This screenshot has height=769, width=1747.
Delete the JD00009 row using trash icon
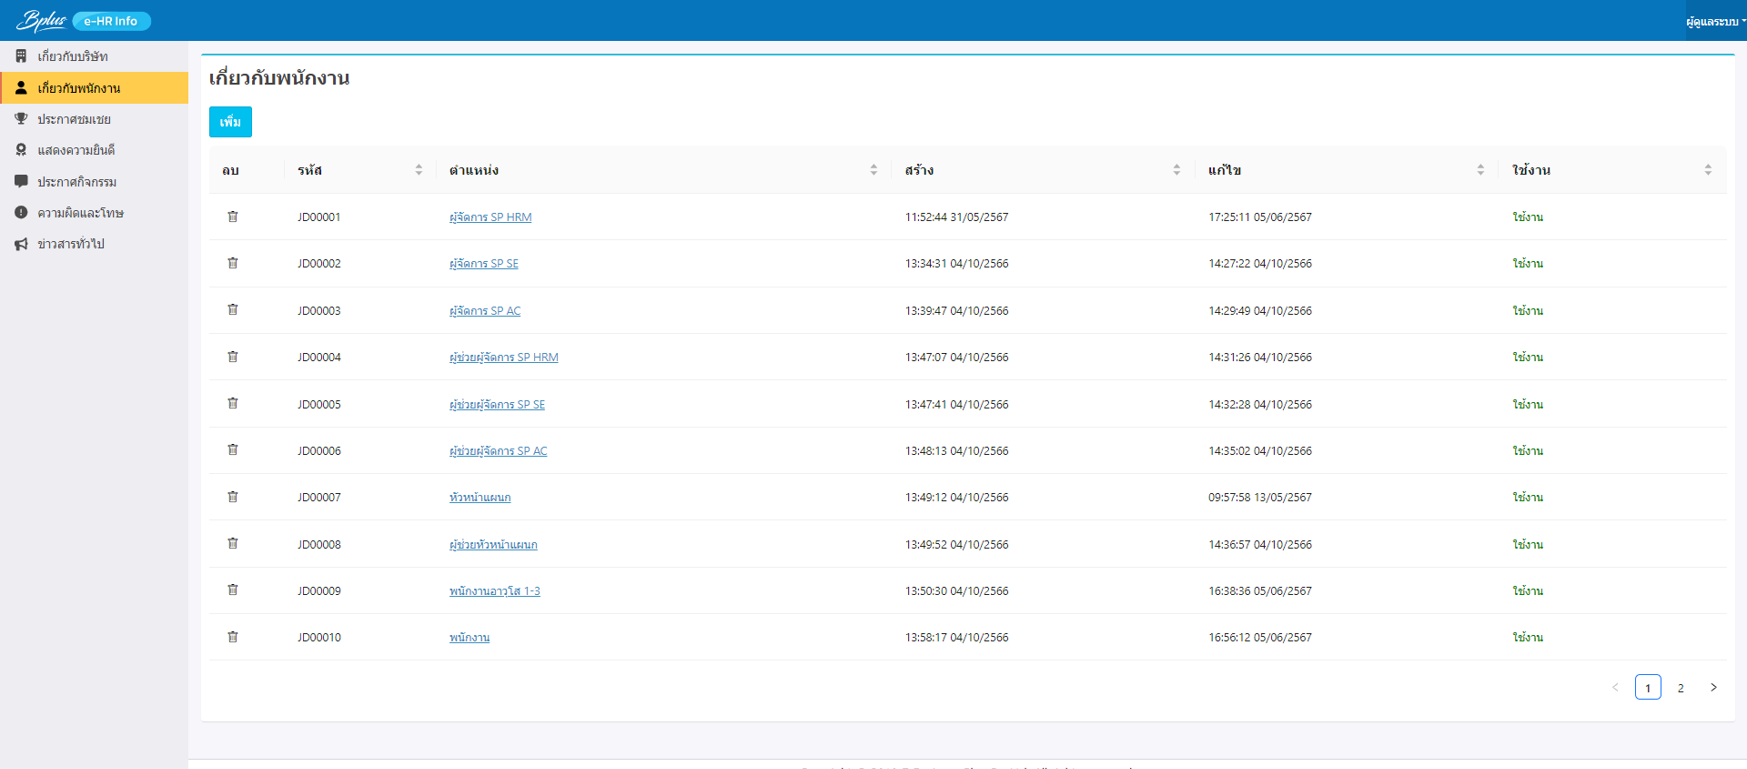pos(232,590)
